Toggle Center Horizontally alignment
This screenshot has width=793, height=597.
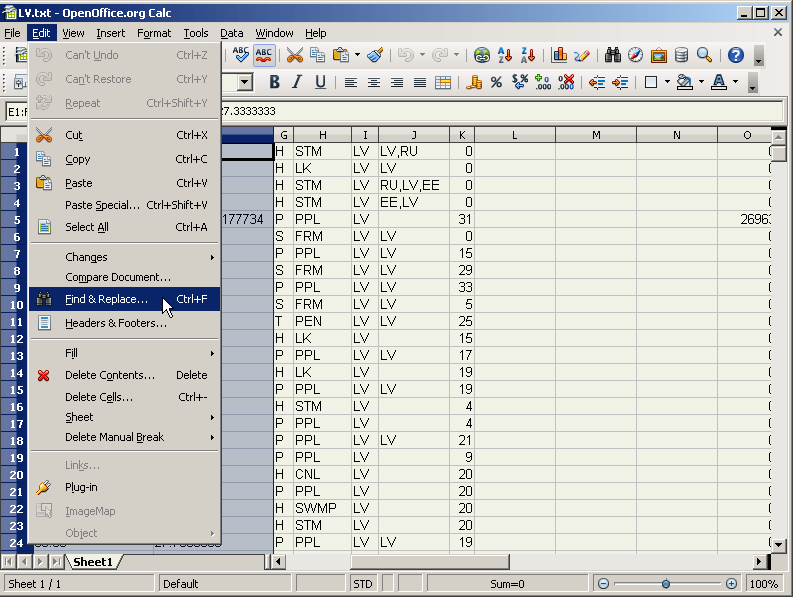tap(374, 82)
